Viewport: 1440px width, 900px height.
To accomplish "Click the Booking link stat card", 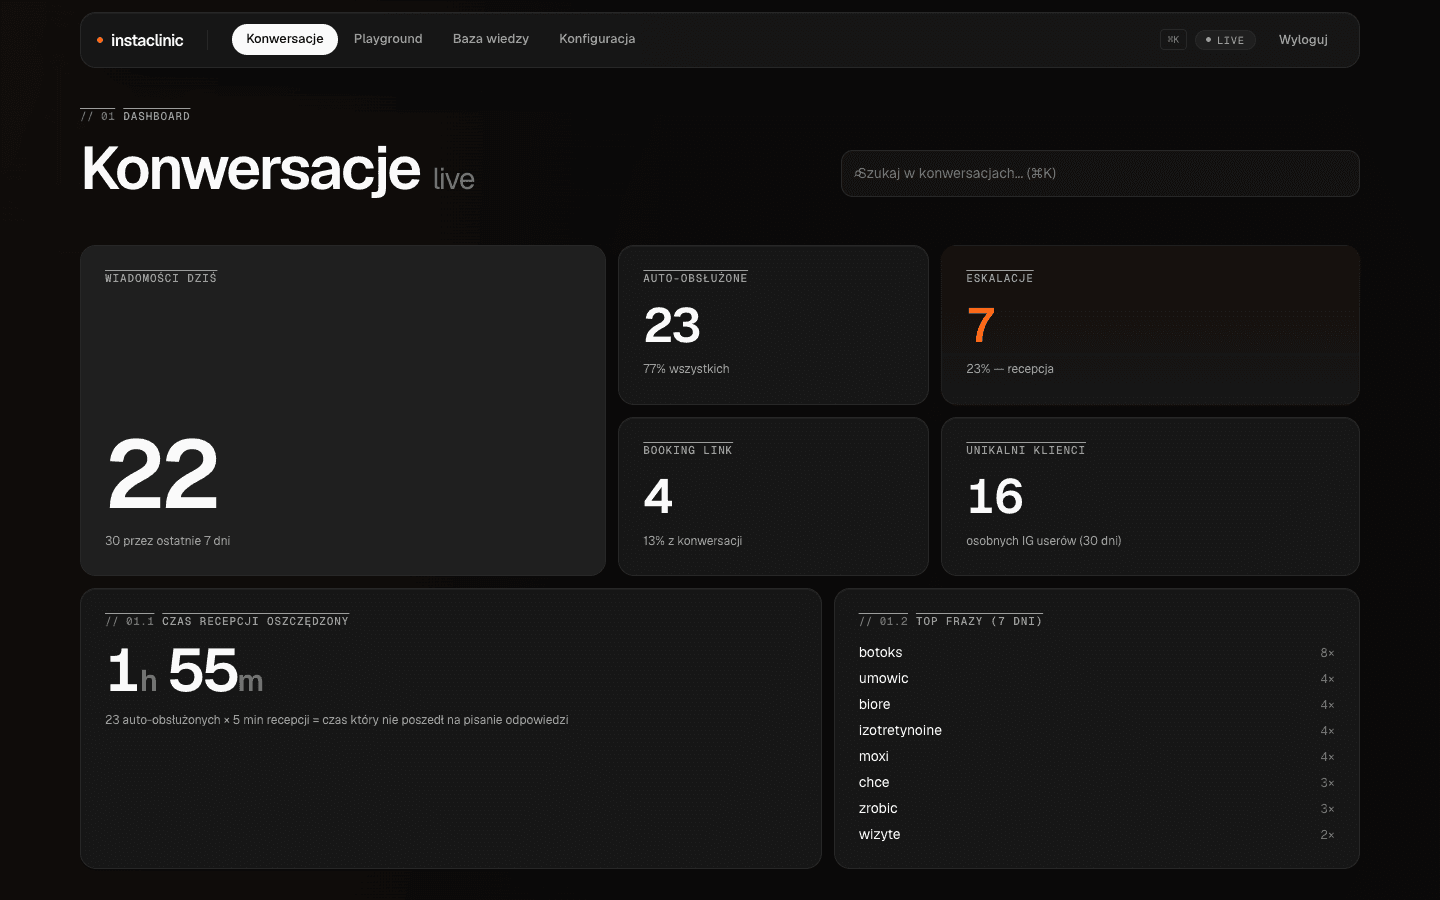I will tap(773, 496).
